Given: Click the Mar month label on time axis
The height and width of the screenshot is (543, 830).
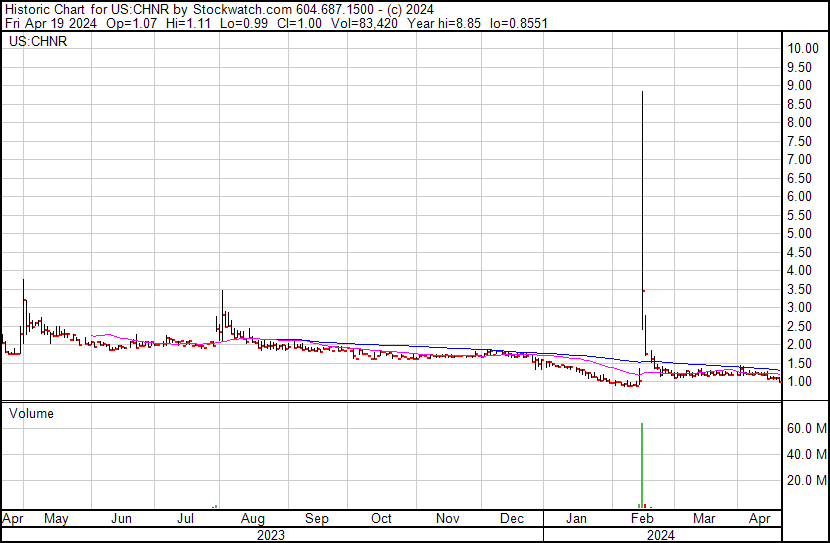Looking at the screenshot, I should click(705, 519).
